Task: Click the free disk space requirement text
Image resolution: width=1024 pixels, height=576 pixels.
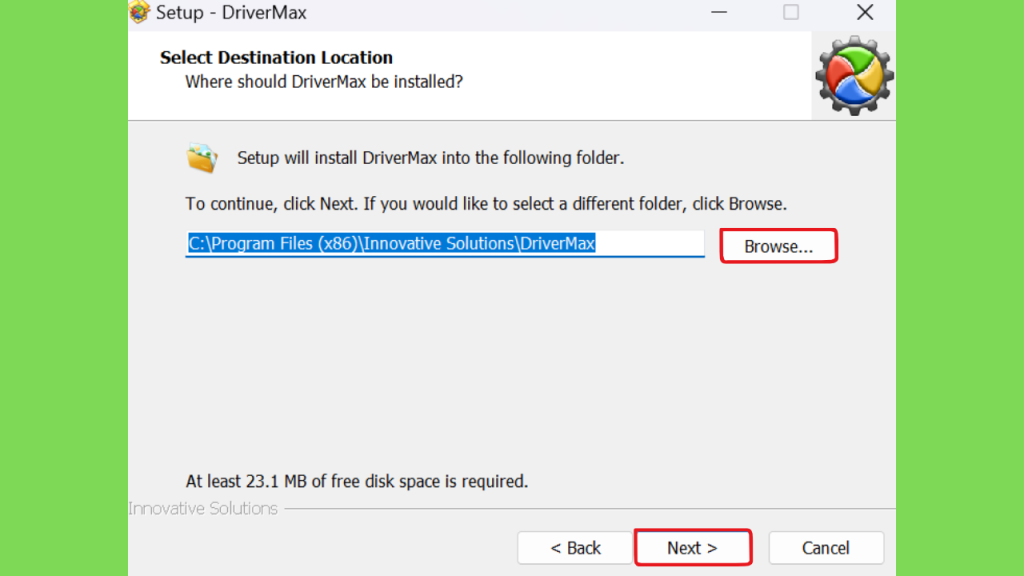Action: tap(357, 481)
